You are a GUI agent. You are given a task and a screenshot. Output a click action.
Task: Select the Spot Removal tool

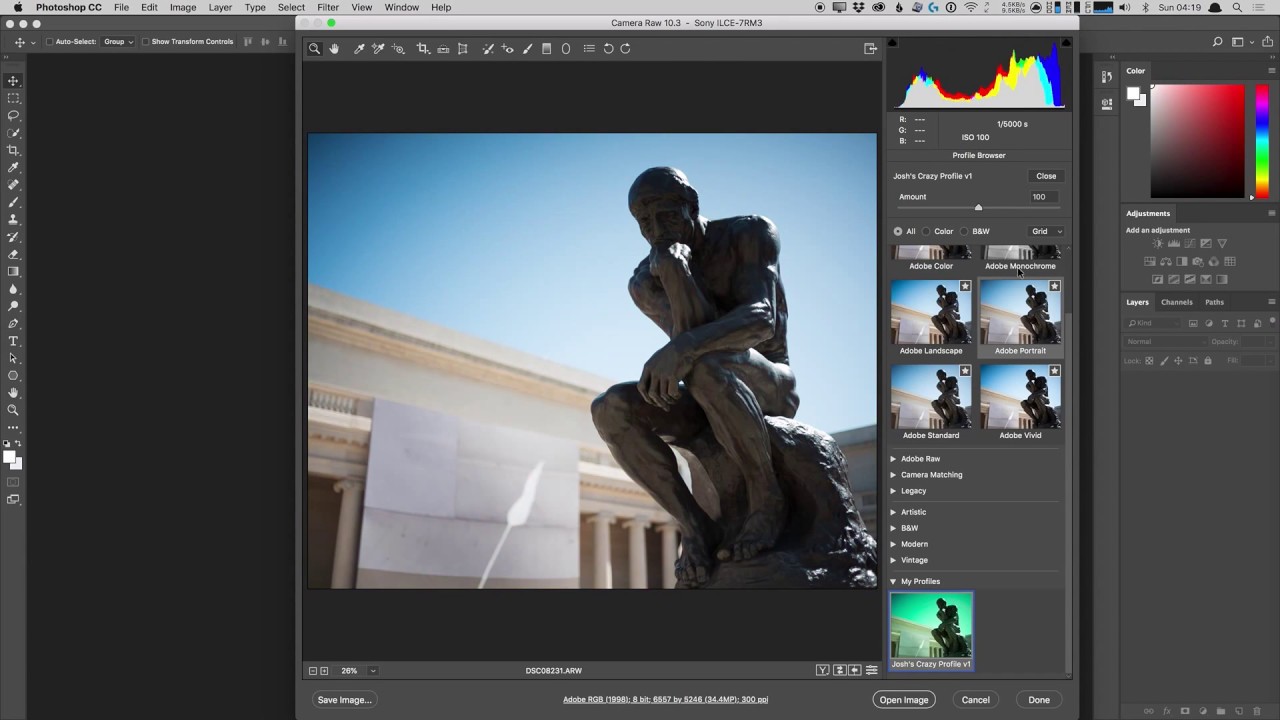pyautogui.click(x=488, y=48)
